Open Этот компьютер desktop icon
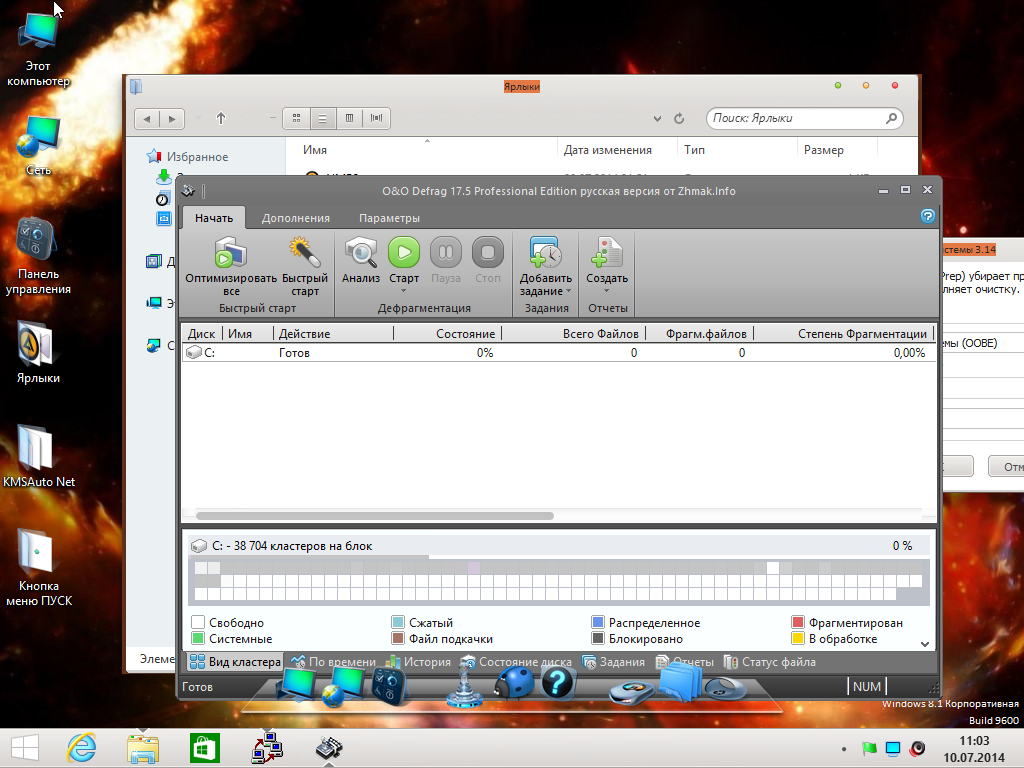The width and height of the screenshot is (1024, 768). click(x=38, y=49)
